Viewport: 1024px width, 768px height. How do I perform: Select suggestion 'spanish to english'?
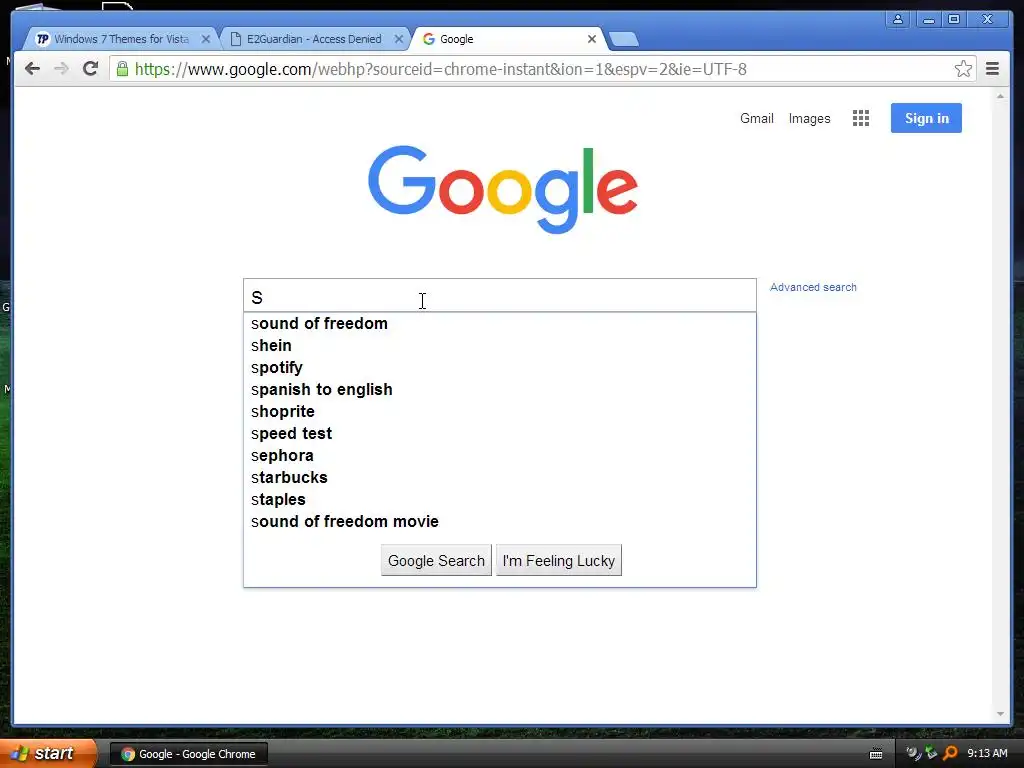(500, 389)
